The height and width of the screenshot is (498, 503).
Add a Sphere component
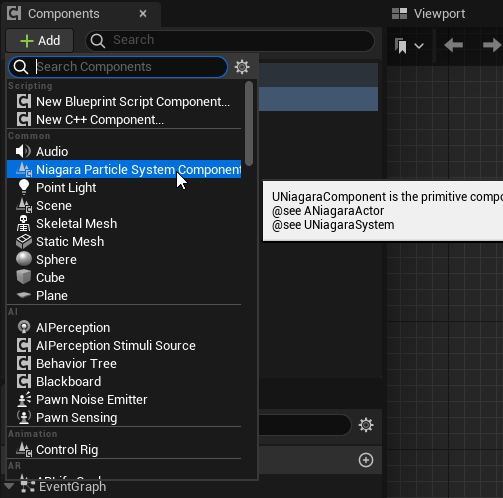[124, 260]
